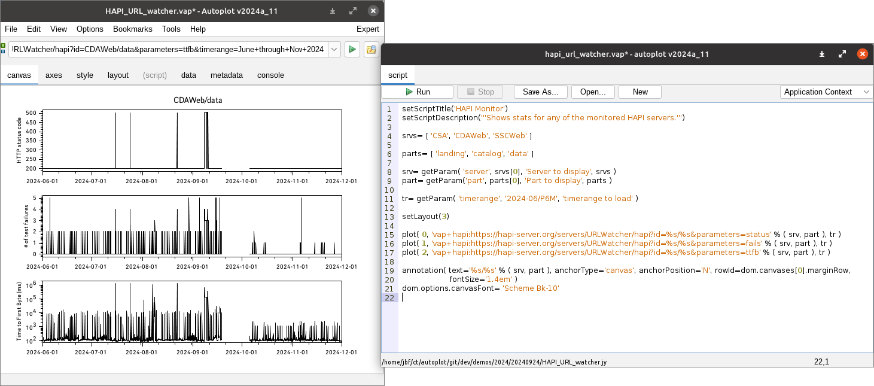Viewport: 874px width, 386px height.
Task: Click the tr= getParam timerange line
Action: click(519, 199)
